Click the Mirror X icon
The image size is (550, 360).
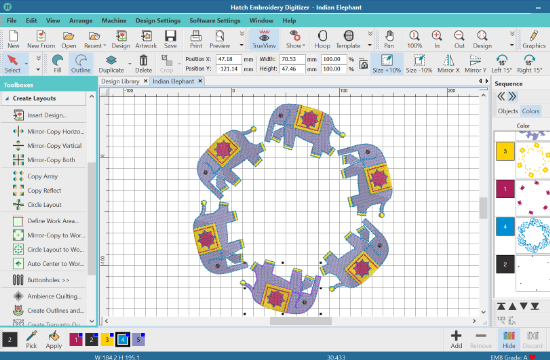tap(448, 64)
